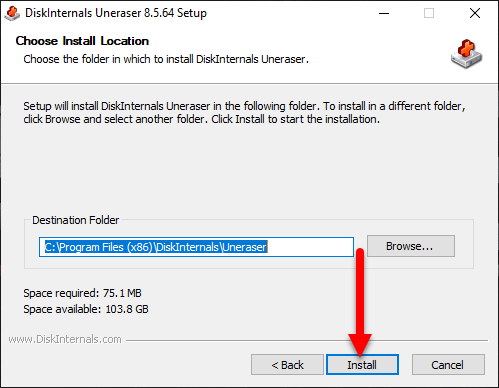Click the 'Setup will install' instruction paragraph
499x388 pixels.
click(x=244, y=112)
